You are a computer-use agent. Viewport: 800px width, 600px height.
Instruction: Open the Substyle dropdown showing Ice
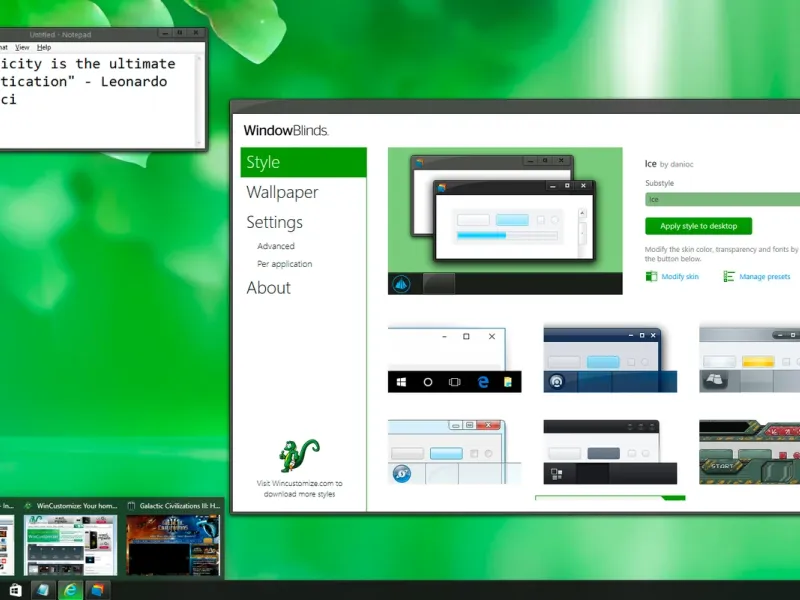tap(722, 199)
